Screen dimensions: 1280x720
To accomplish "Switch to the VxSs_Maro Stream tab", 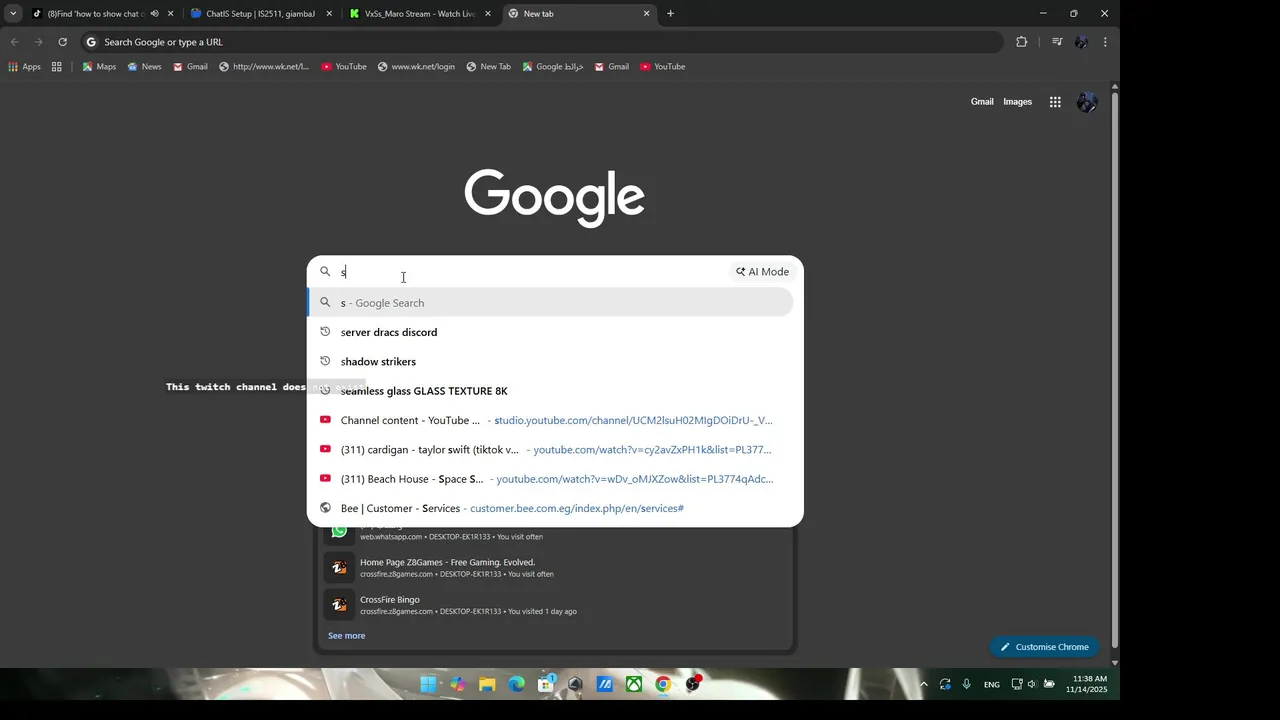I will tap(419, 14).
